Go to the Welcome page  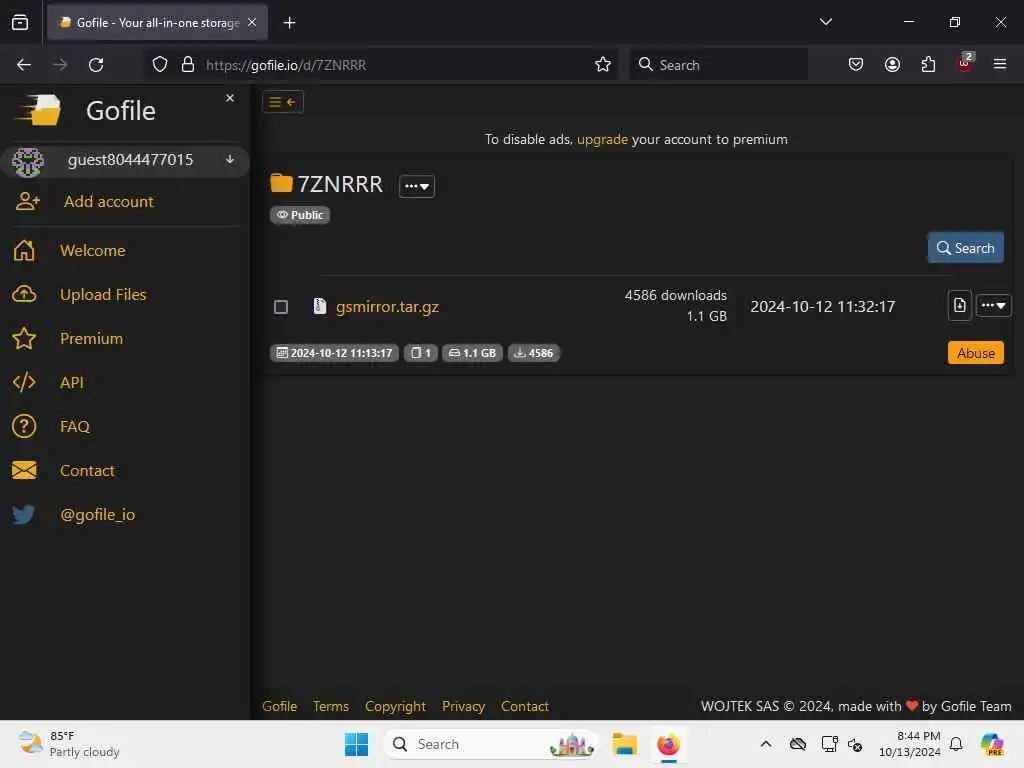(93, 250)
